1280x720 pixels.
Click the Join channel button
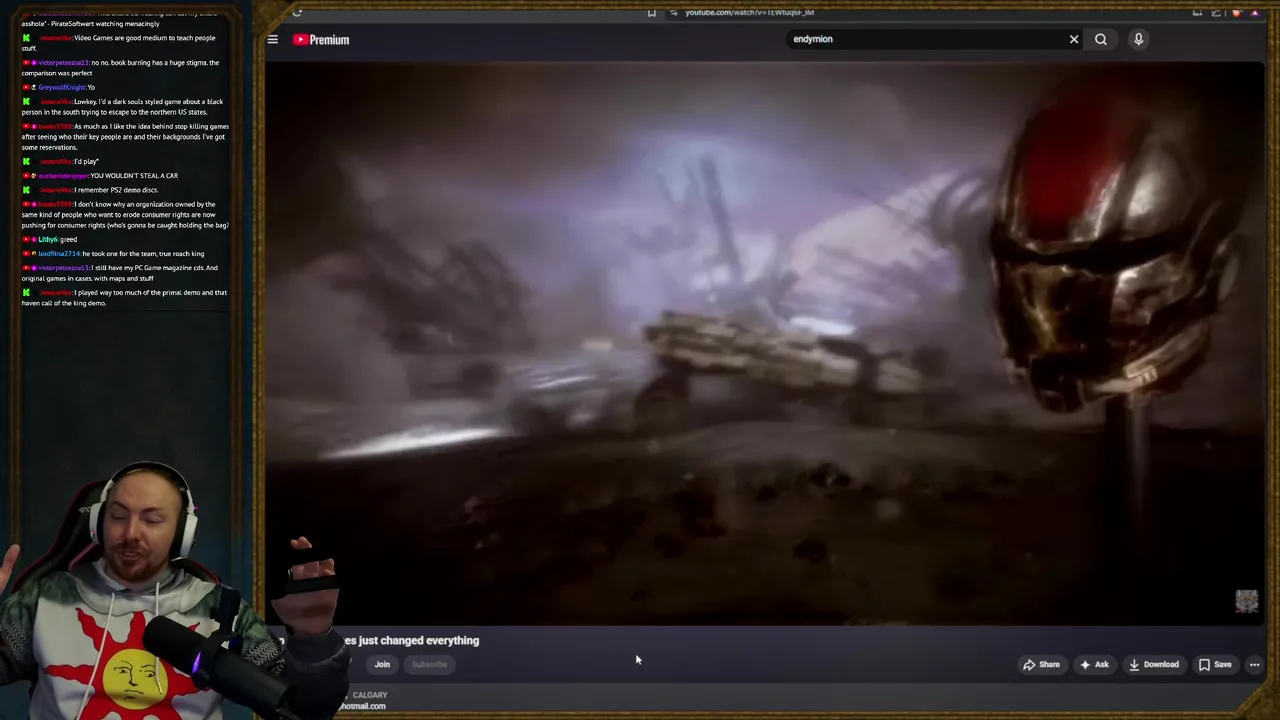pos(382,664)
